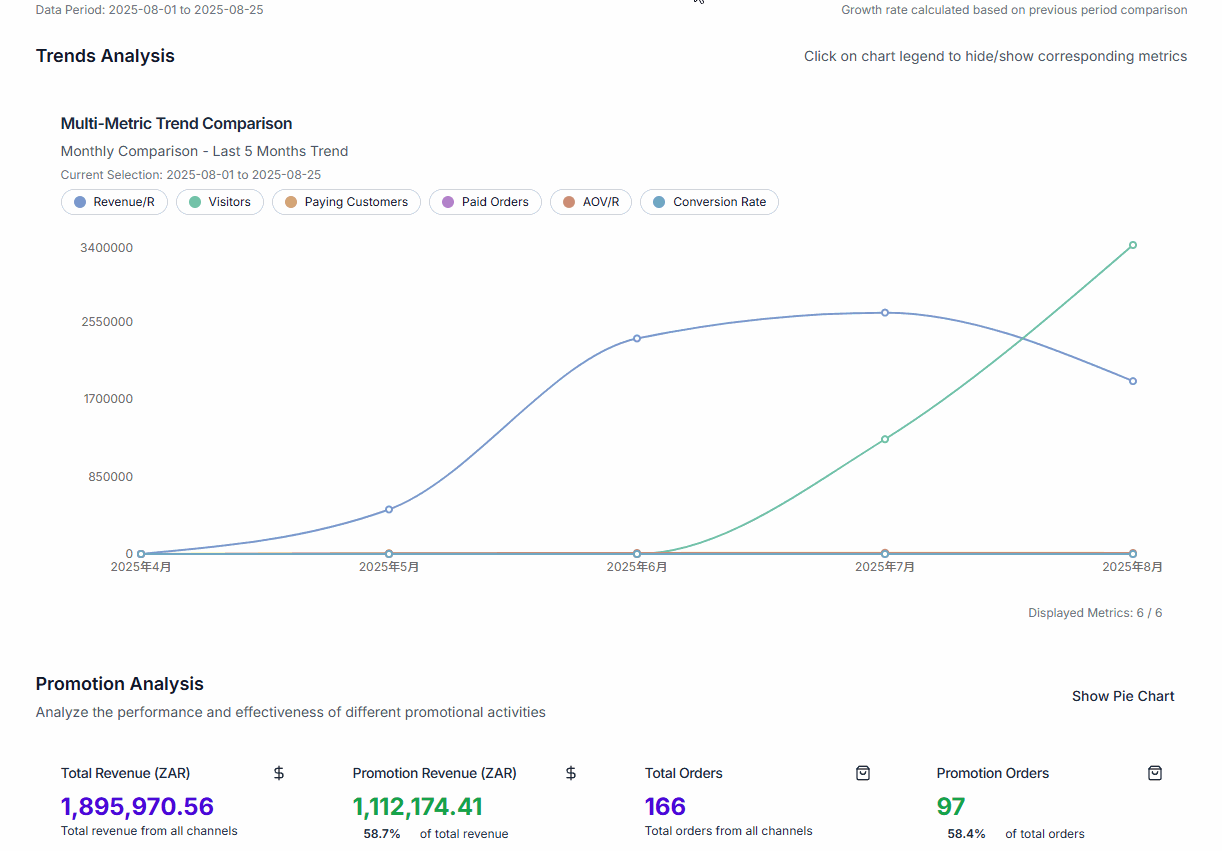The image size is (1222, 851).
Task: Click the shopping bag icon beside Total Orders
Action: click(863, 773)
